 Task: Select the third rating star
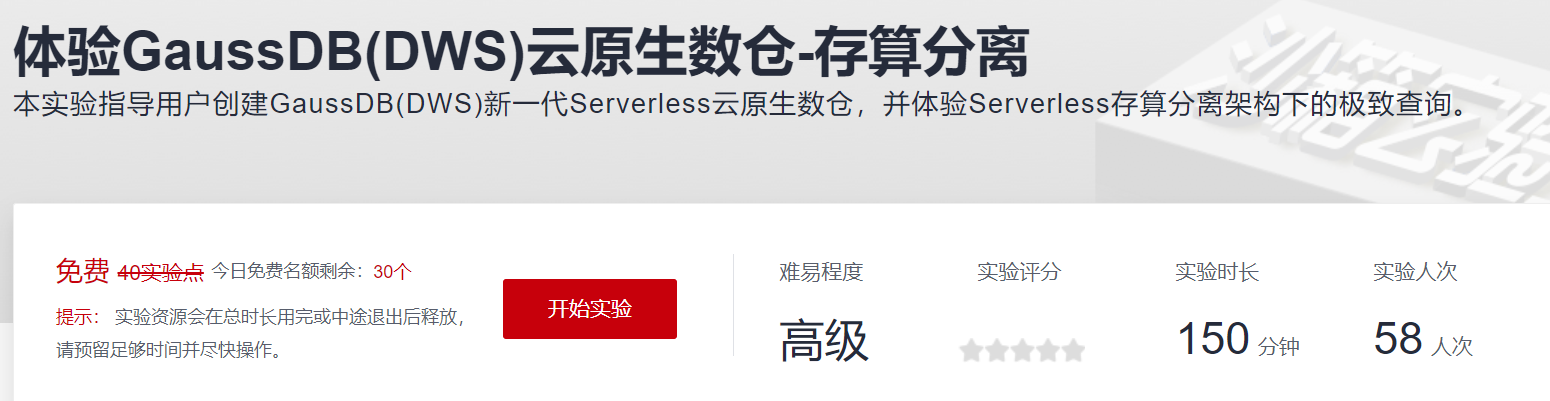pos(1022,351)
